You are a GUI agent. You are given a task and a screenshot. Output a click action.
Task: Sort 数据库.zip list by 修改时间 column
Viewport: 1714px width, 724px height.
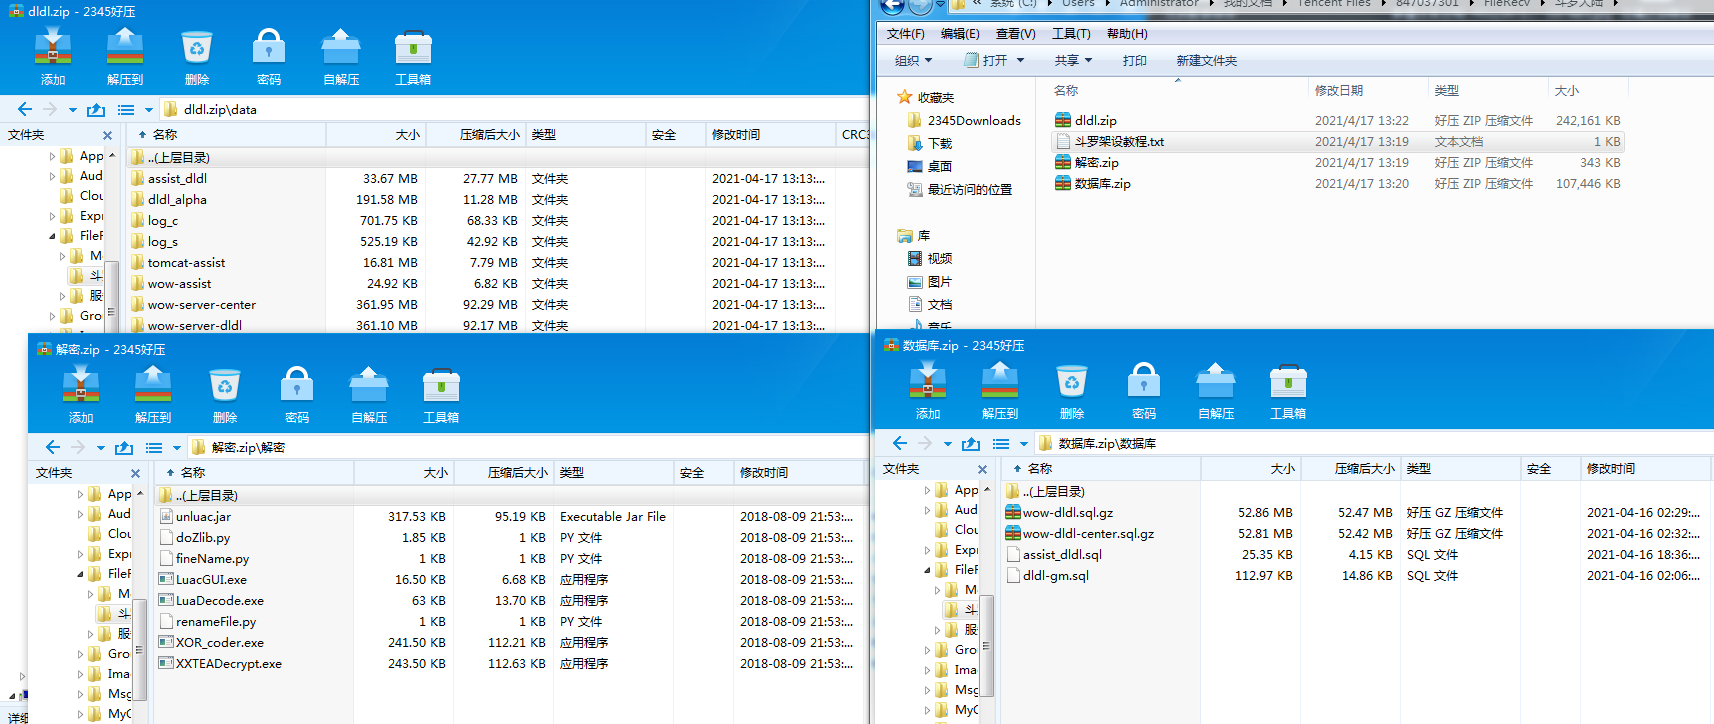tap(1644, 468)
